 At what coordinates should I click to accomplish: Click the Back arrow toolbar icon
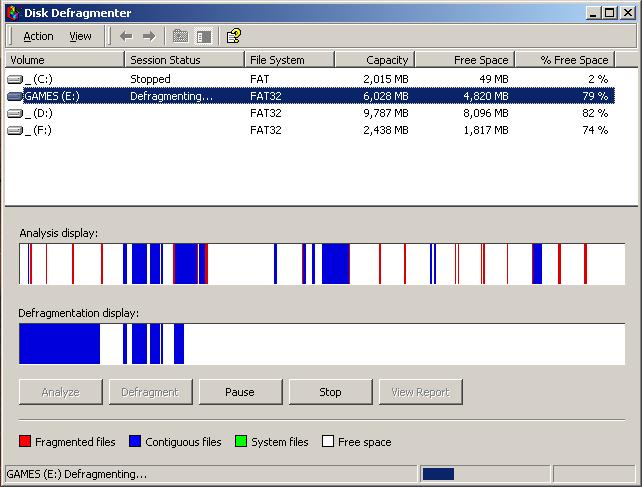click(126, 36)
